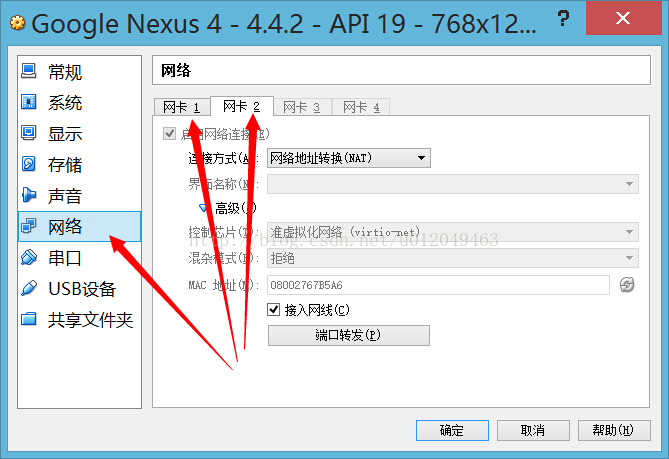Open the 显示 settings page
Viewport: 669px width, 459px height.
[79, 134]
